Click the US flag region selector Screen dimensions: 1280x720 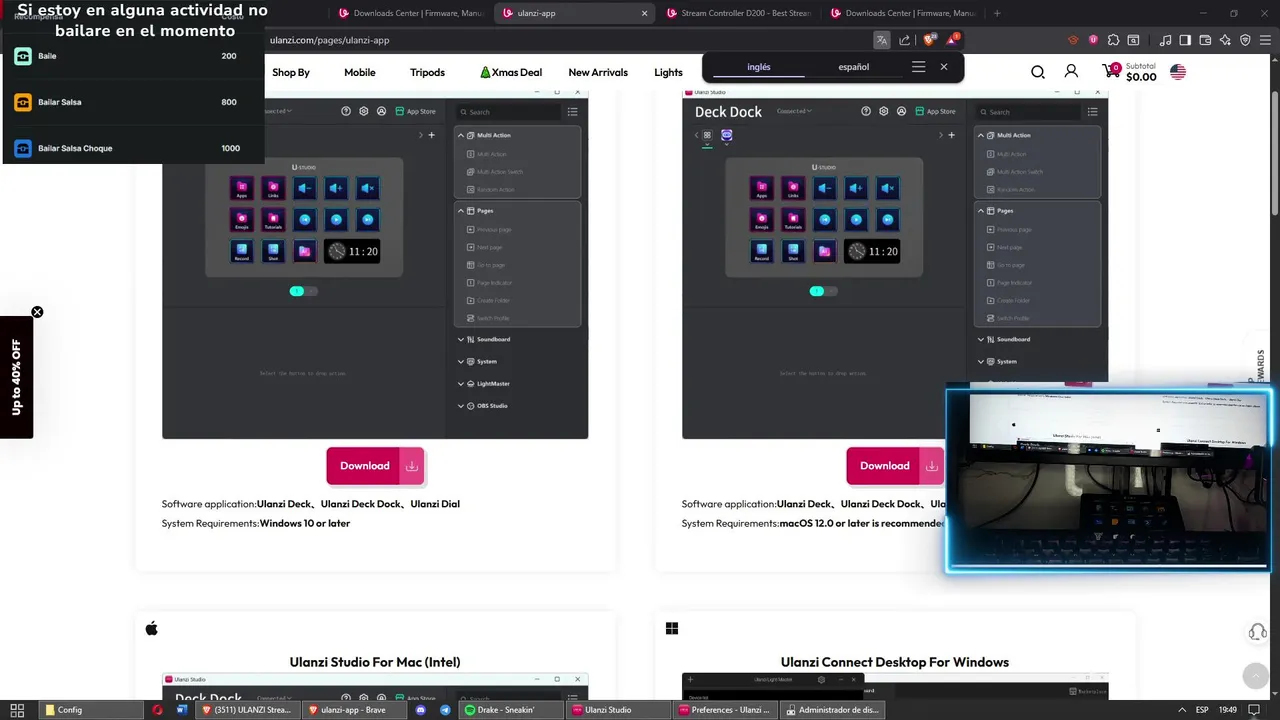[x=1178, y=72]
